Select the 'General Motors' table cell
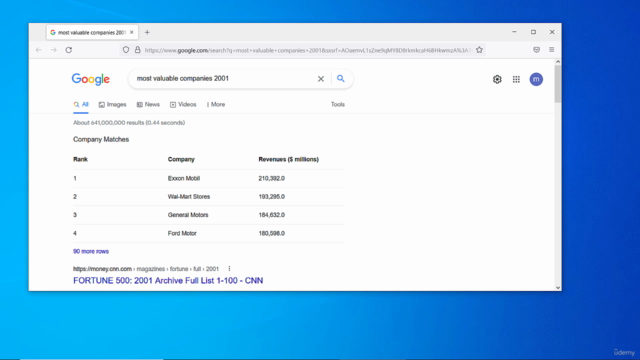640x360 pixels. pyautogui.click(x=188, y=215)
